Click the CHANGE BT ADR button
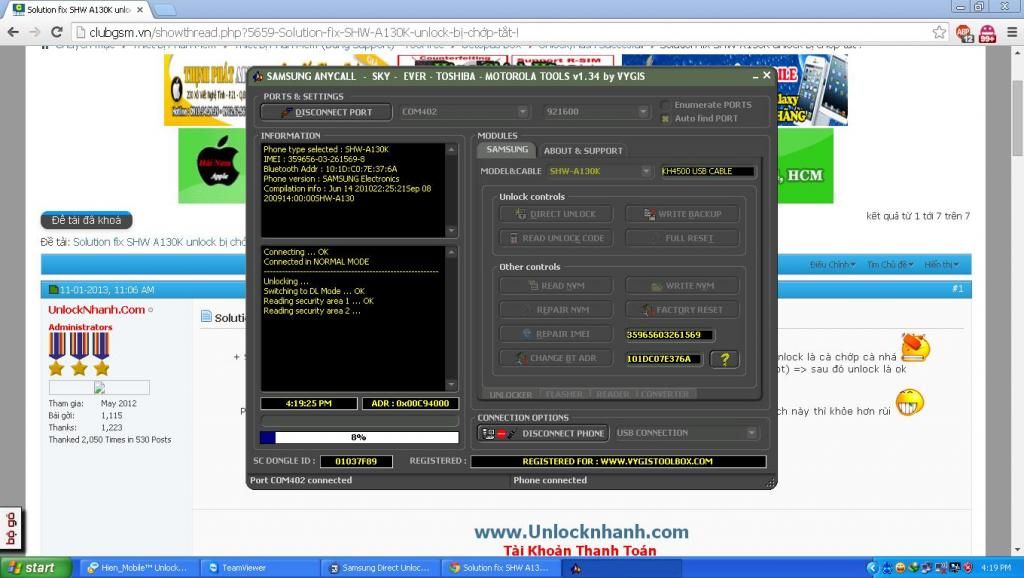Viewport: 1024px width, 578px height. [556, 358]
